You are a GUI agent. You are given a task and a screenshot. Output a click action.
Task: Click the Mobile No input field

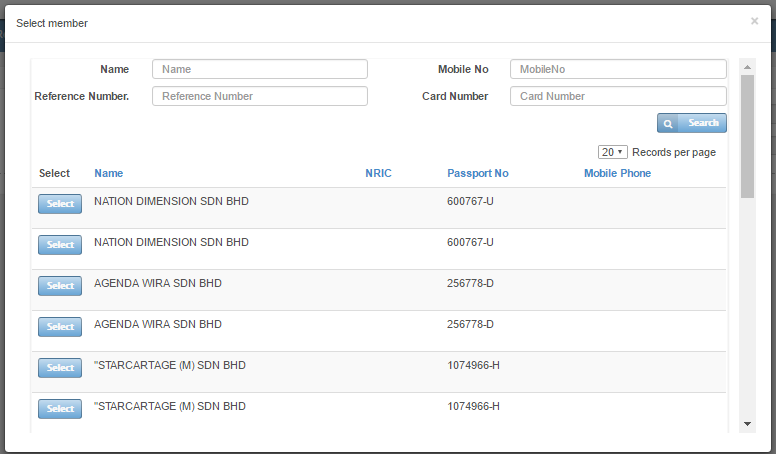(x=618, y=69)
